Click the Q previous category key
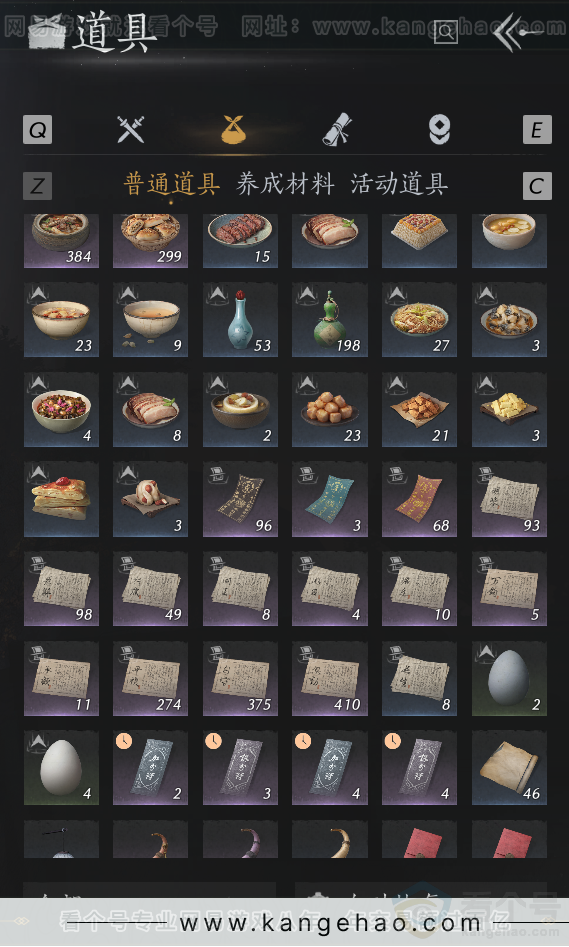 click(37, 130)
